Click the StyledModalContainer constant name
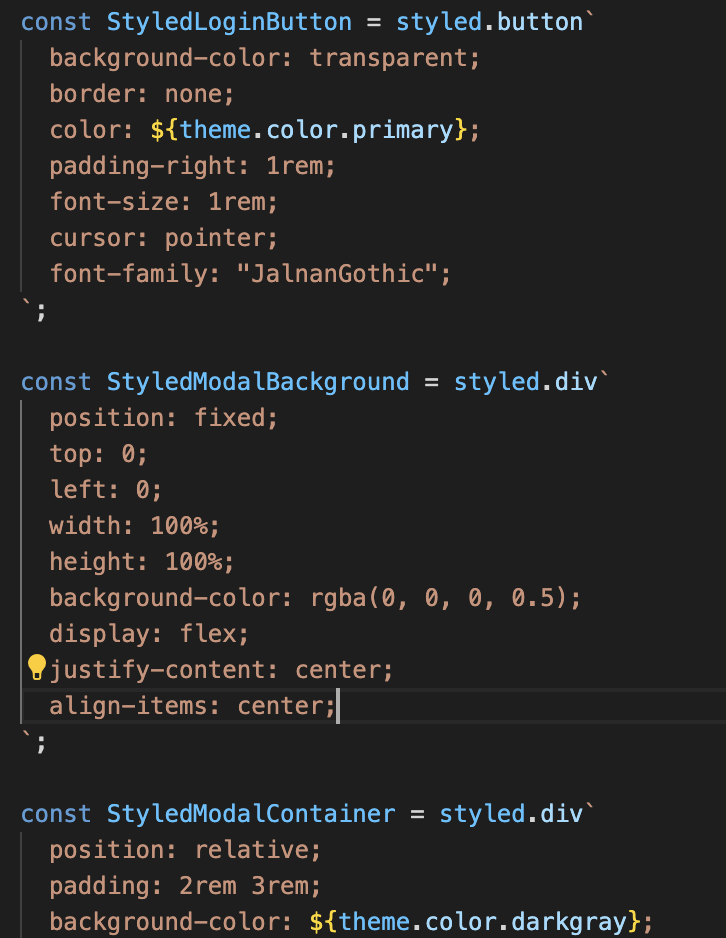Screen dimensions: 726x938 coord(251,814)
